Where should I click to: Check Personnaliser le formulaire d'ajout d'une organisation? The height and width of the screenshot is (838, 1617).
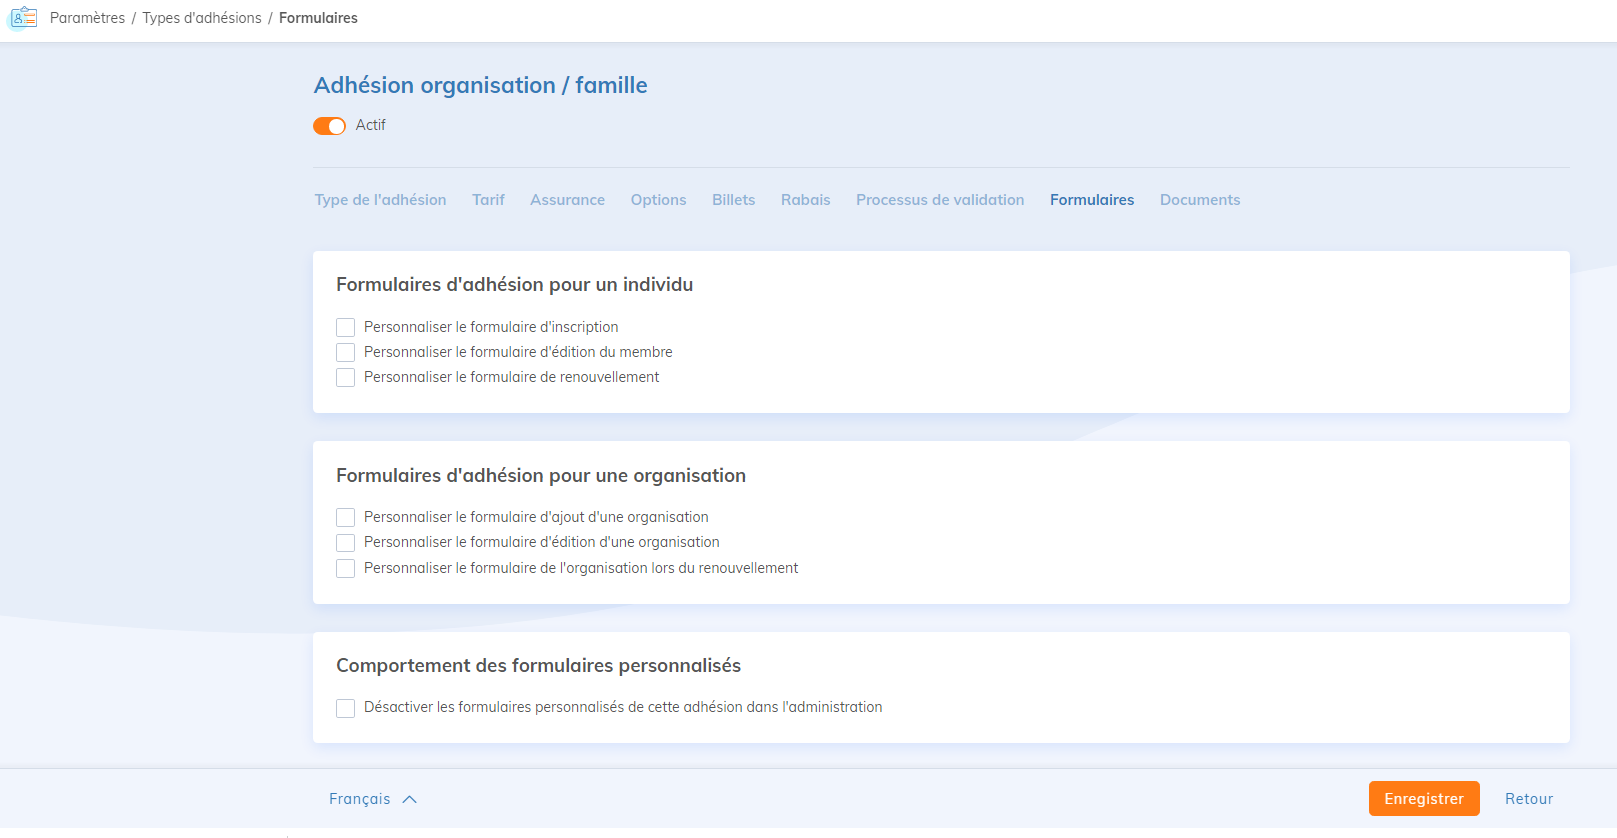(x=346, y=517)
